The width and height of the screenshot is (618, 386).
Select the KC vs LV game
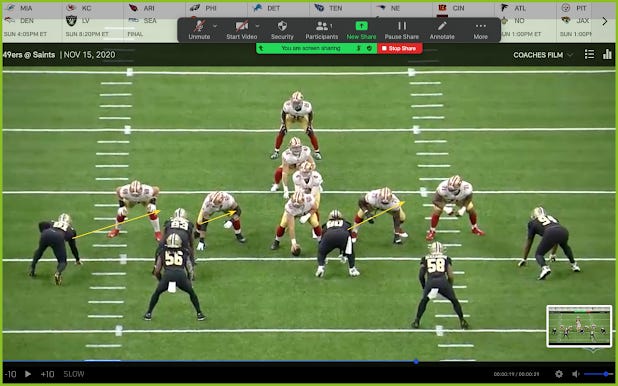coord(93,21)
